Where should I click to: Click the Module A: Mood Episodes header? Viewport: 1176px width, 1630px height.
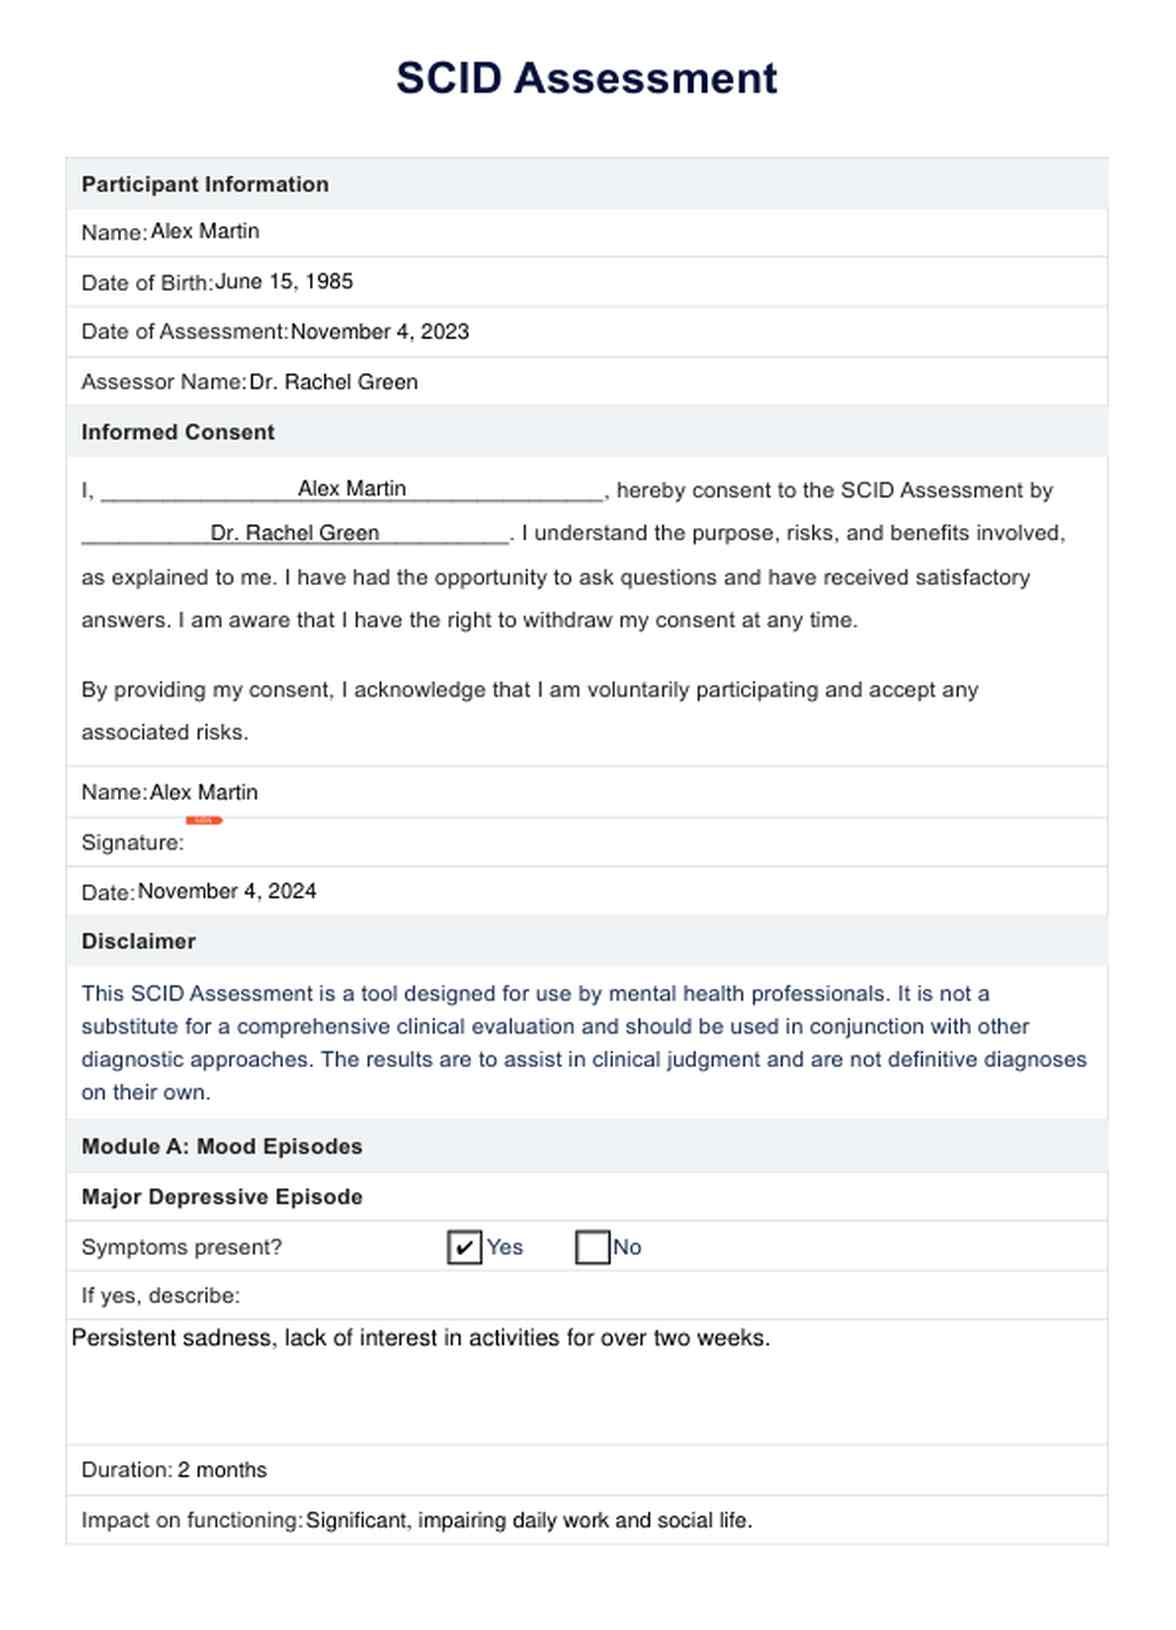(x=222, y=1146)
